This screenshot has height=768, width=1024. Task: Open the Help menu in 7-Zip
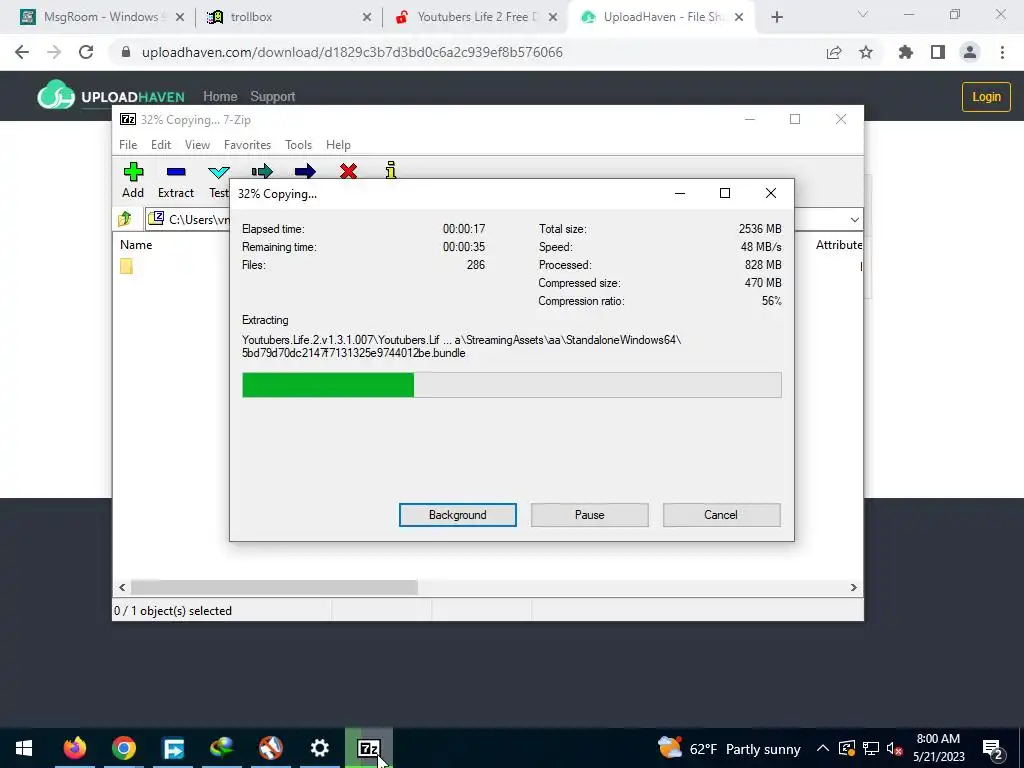pyautogui.click(x=338, y=145)
